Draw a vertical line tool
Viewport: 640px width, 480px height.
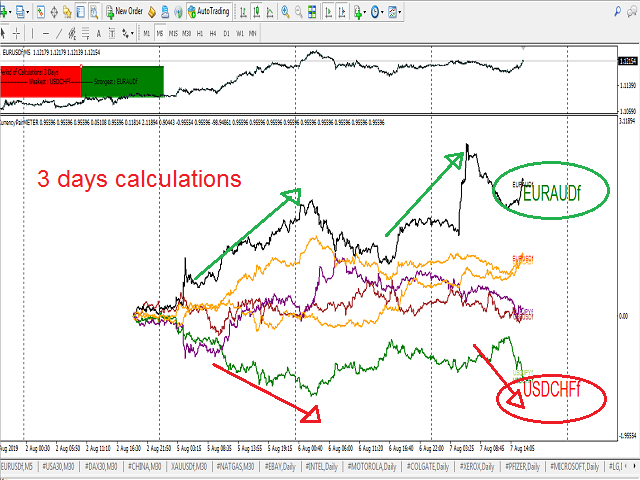click(x=32, y=33)
